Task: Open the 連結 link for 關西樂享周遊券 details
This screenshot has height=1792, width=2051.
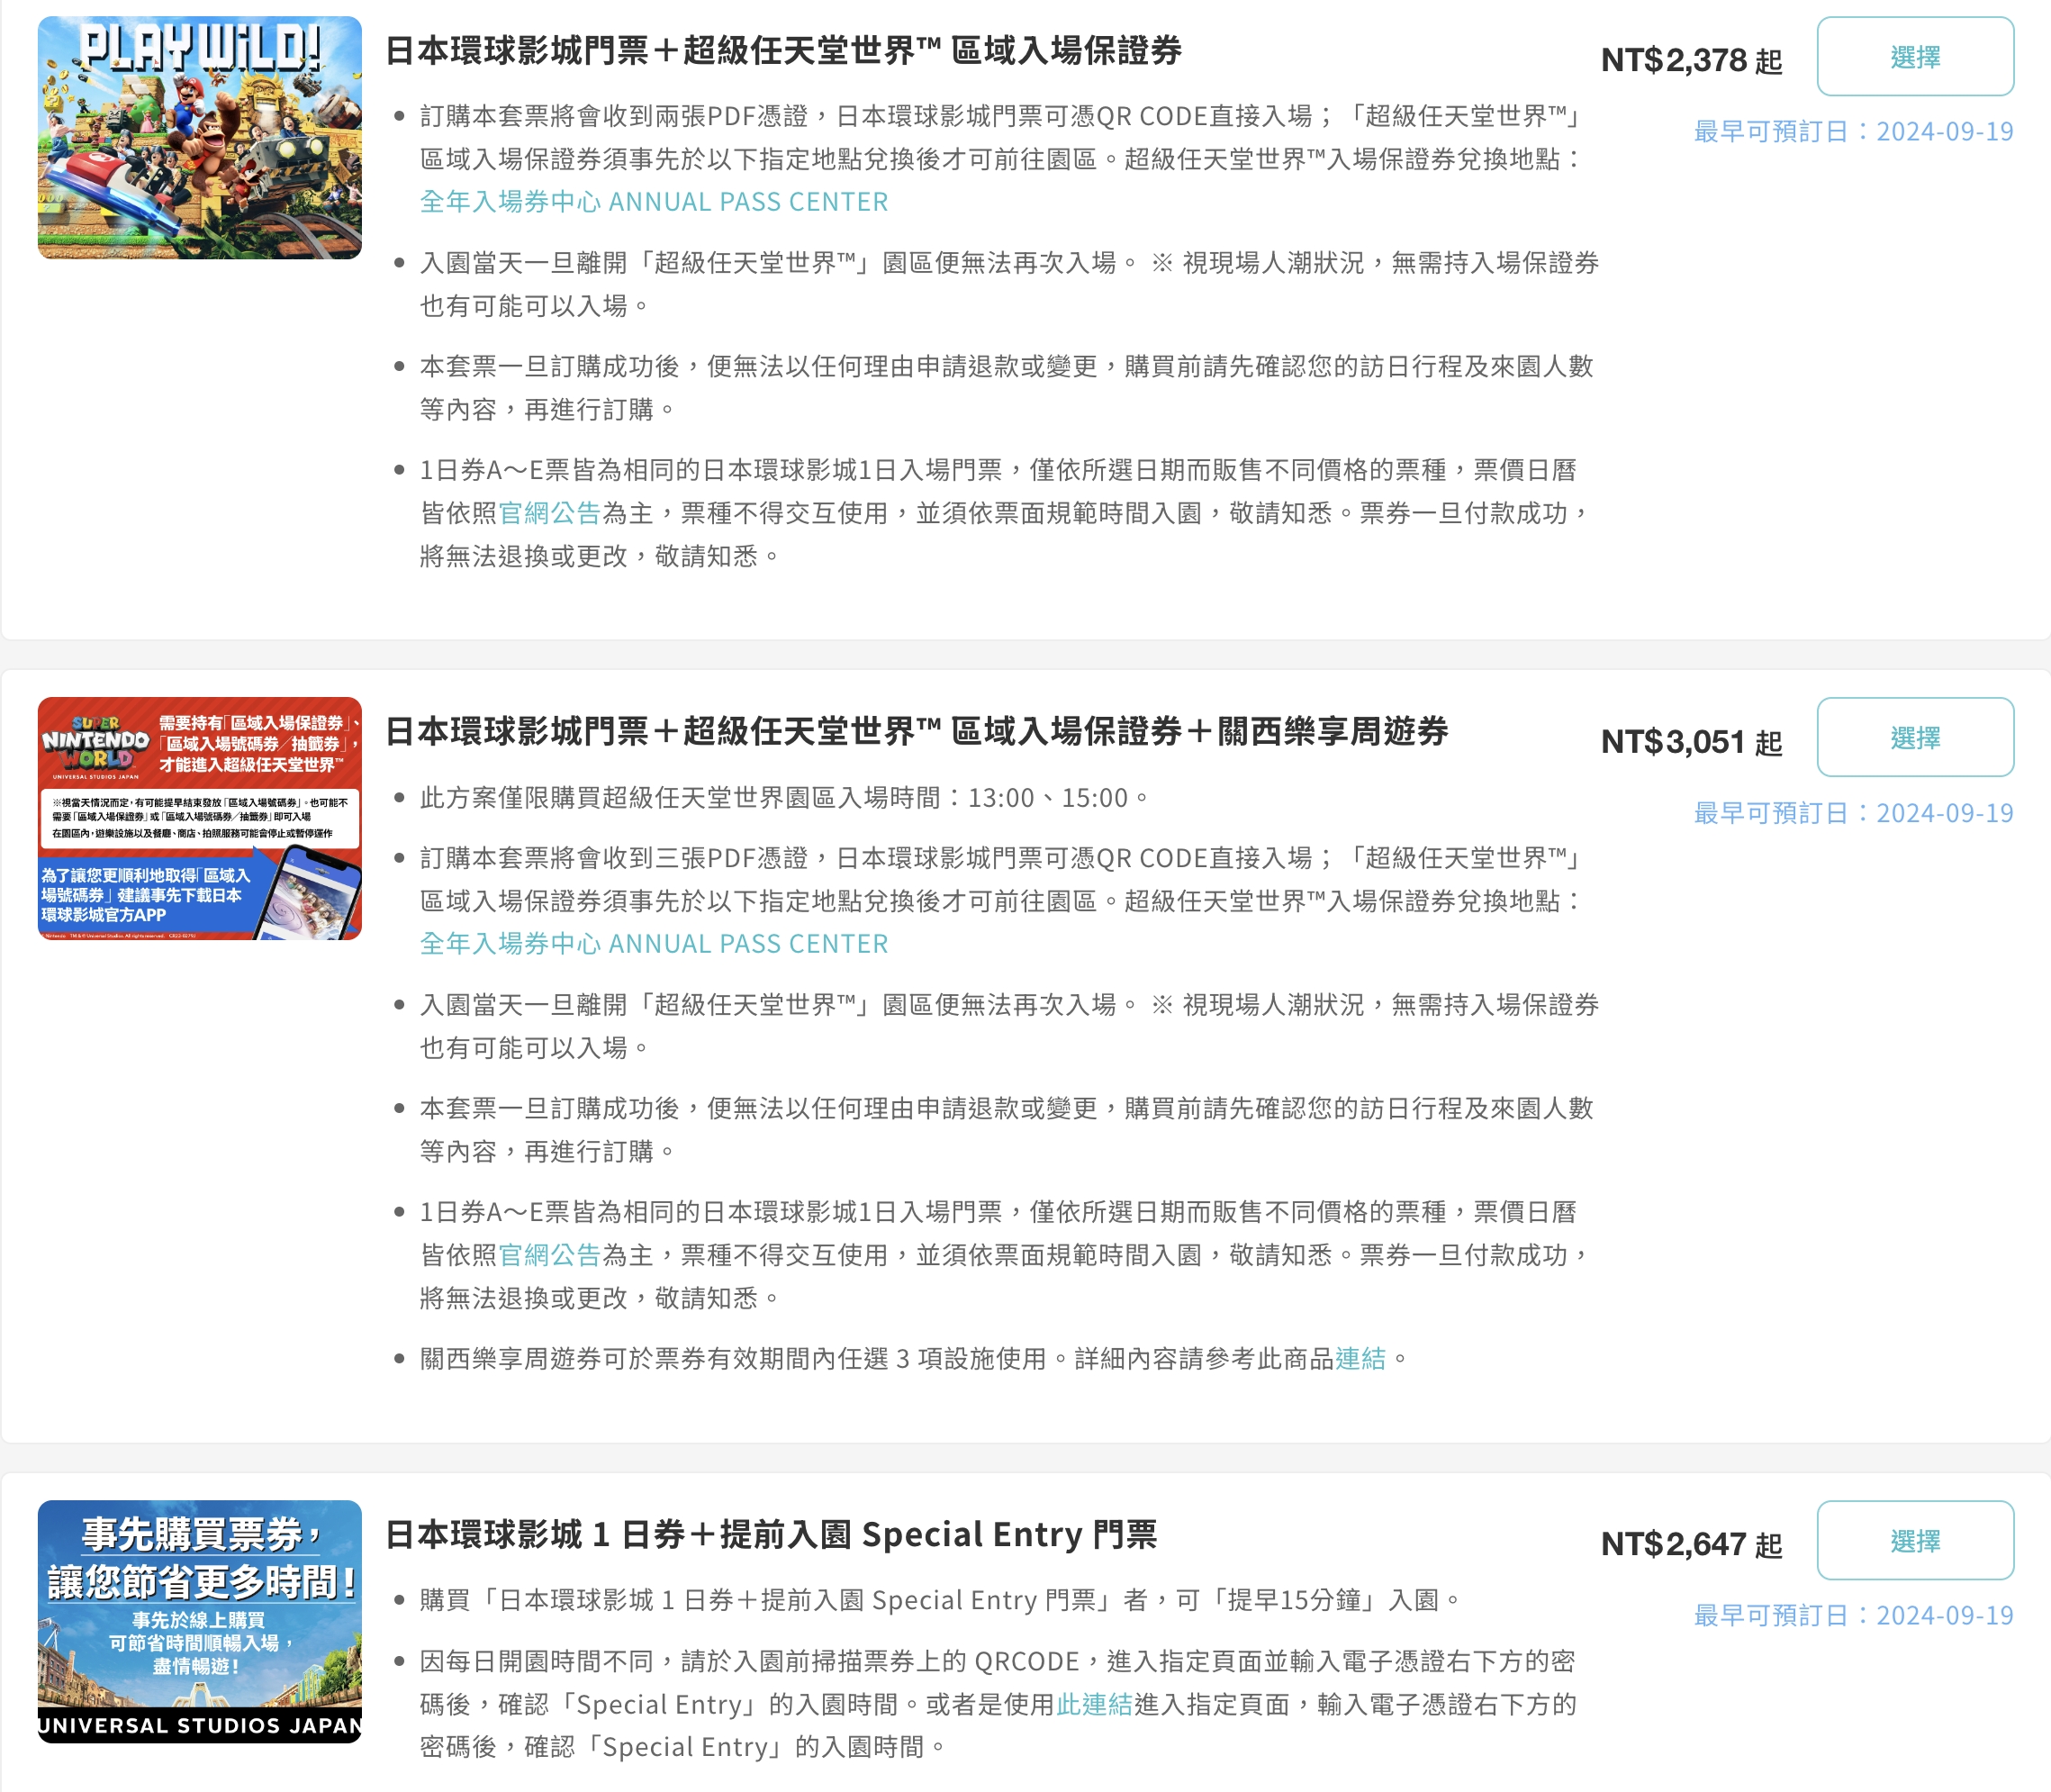Action: click(1360, 1359)
